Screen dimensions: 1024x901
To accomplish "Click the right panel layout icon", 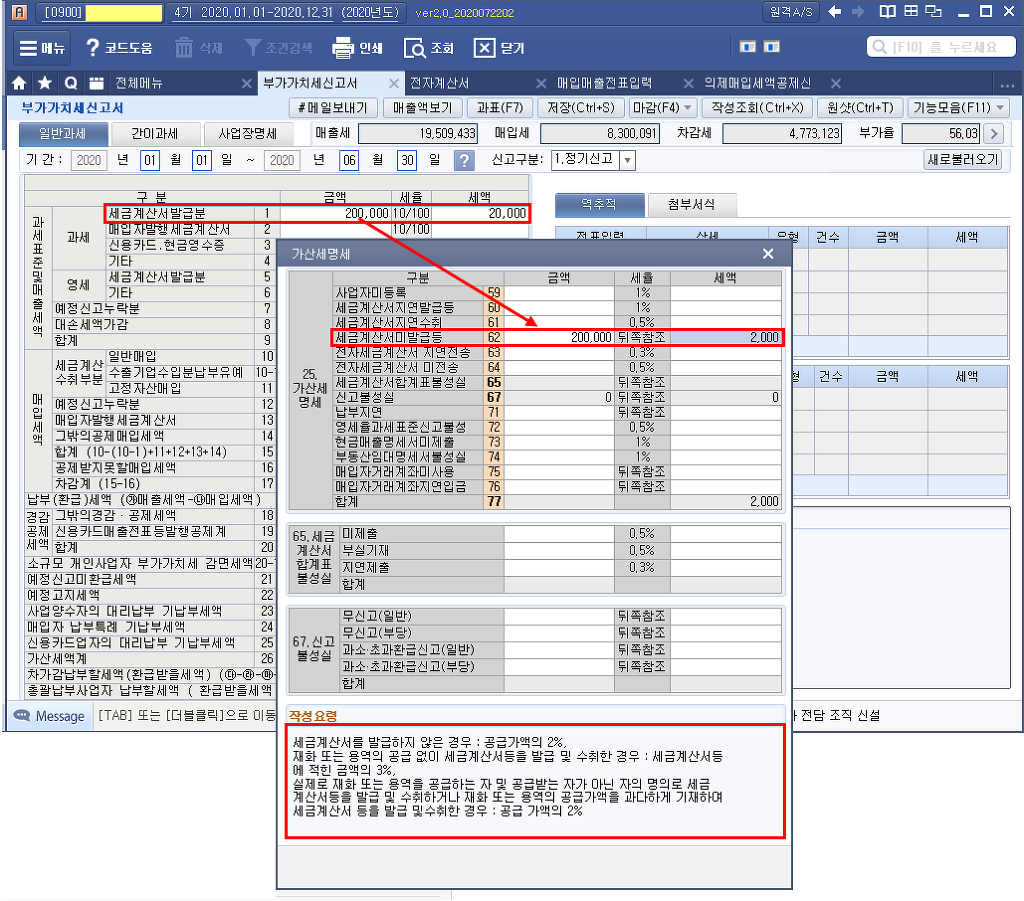I will coord(772,46).
